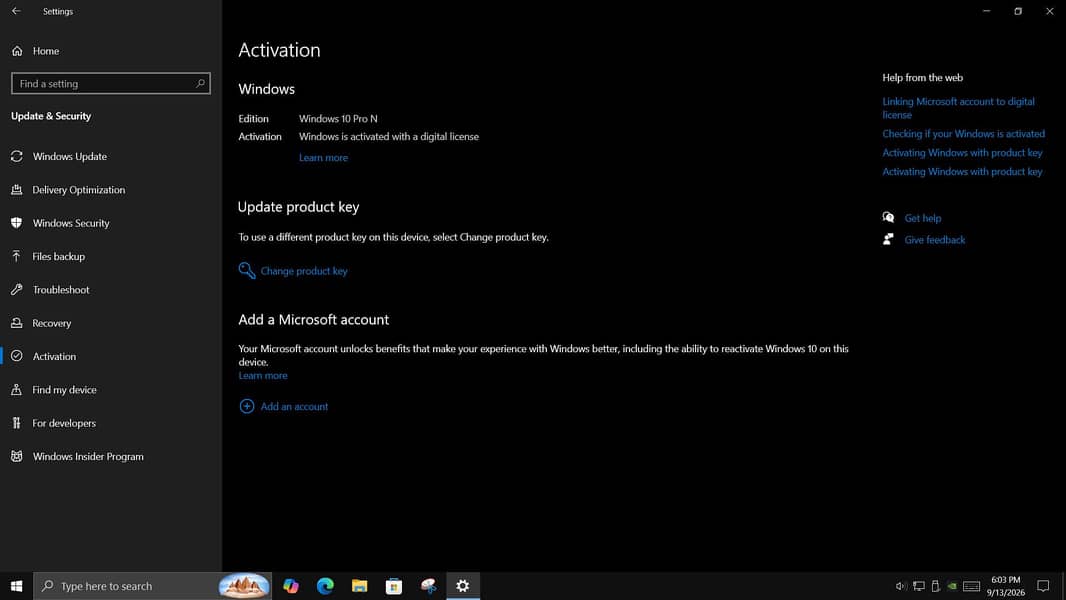This screenshot has height=600, width=1066.
Task: Open first Activating Windows with product key link
Action: click(962, 153)
